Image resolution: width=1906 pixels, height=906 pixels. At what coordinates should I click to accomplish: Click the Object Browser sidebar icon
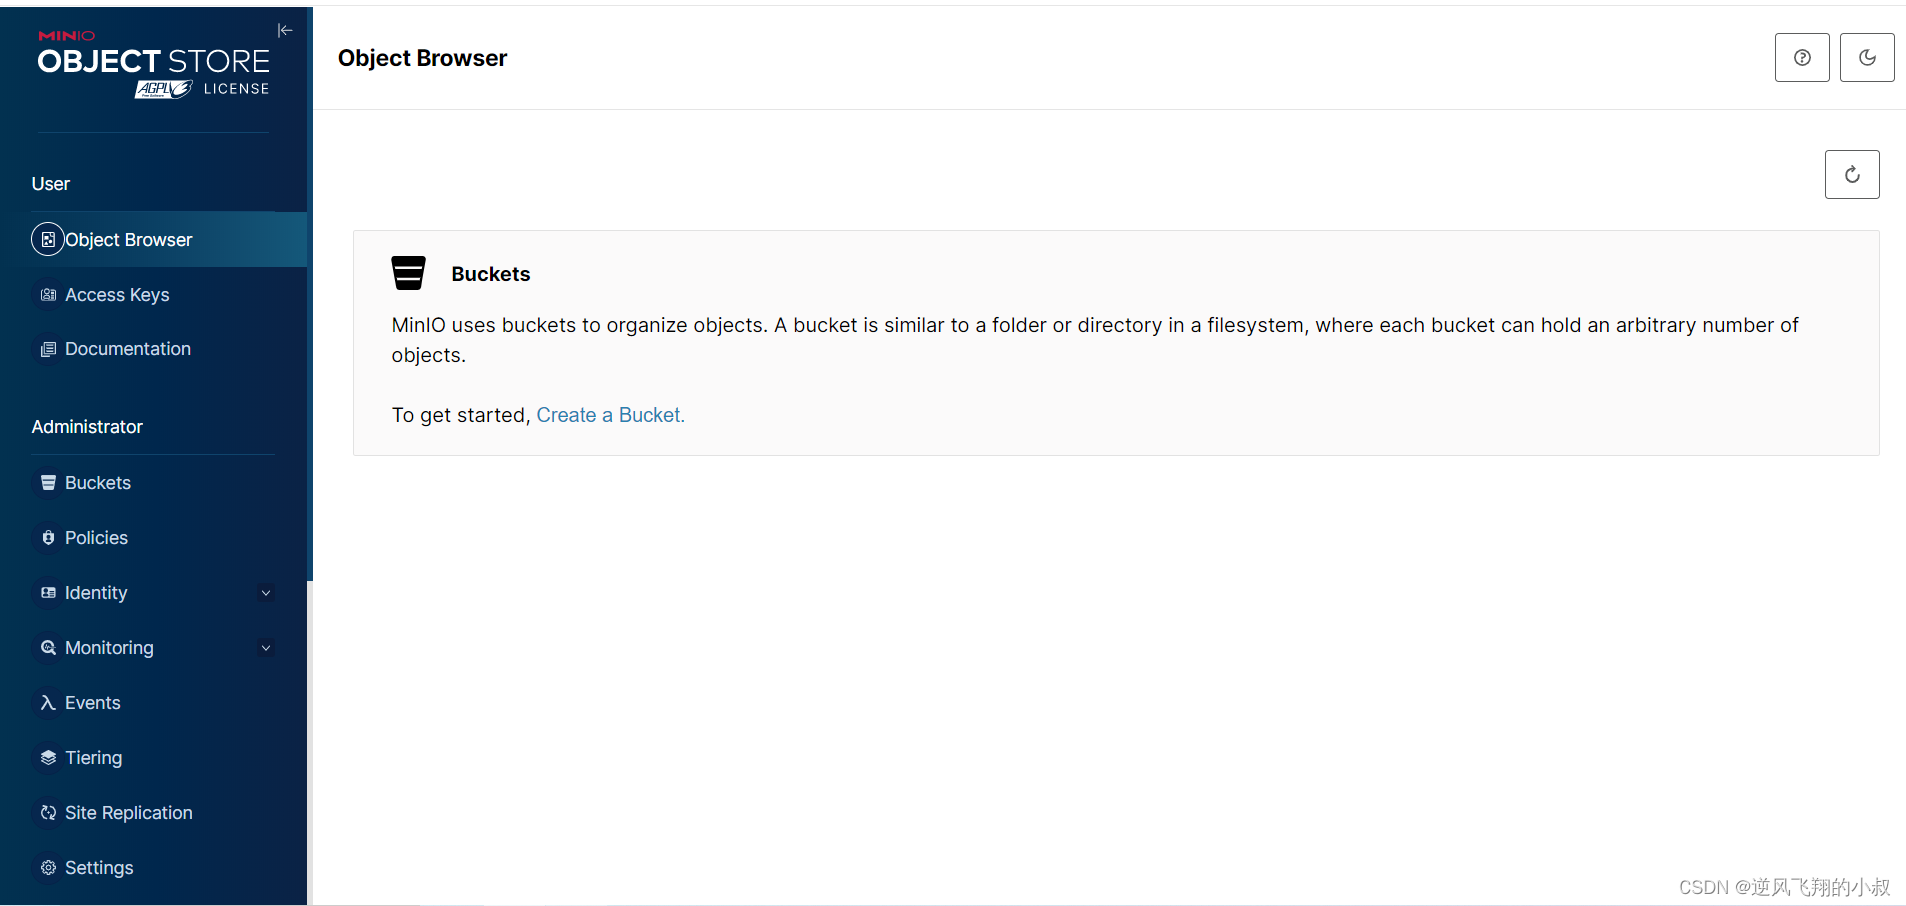click(48, 240)
